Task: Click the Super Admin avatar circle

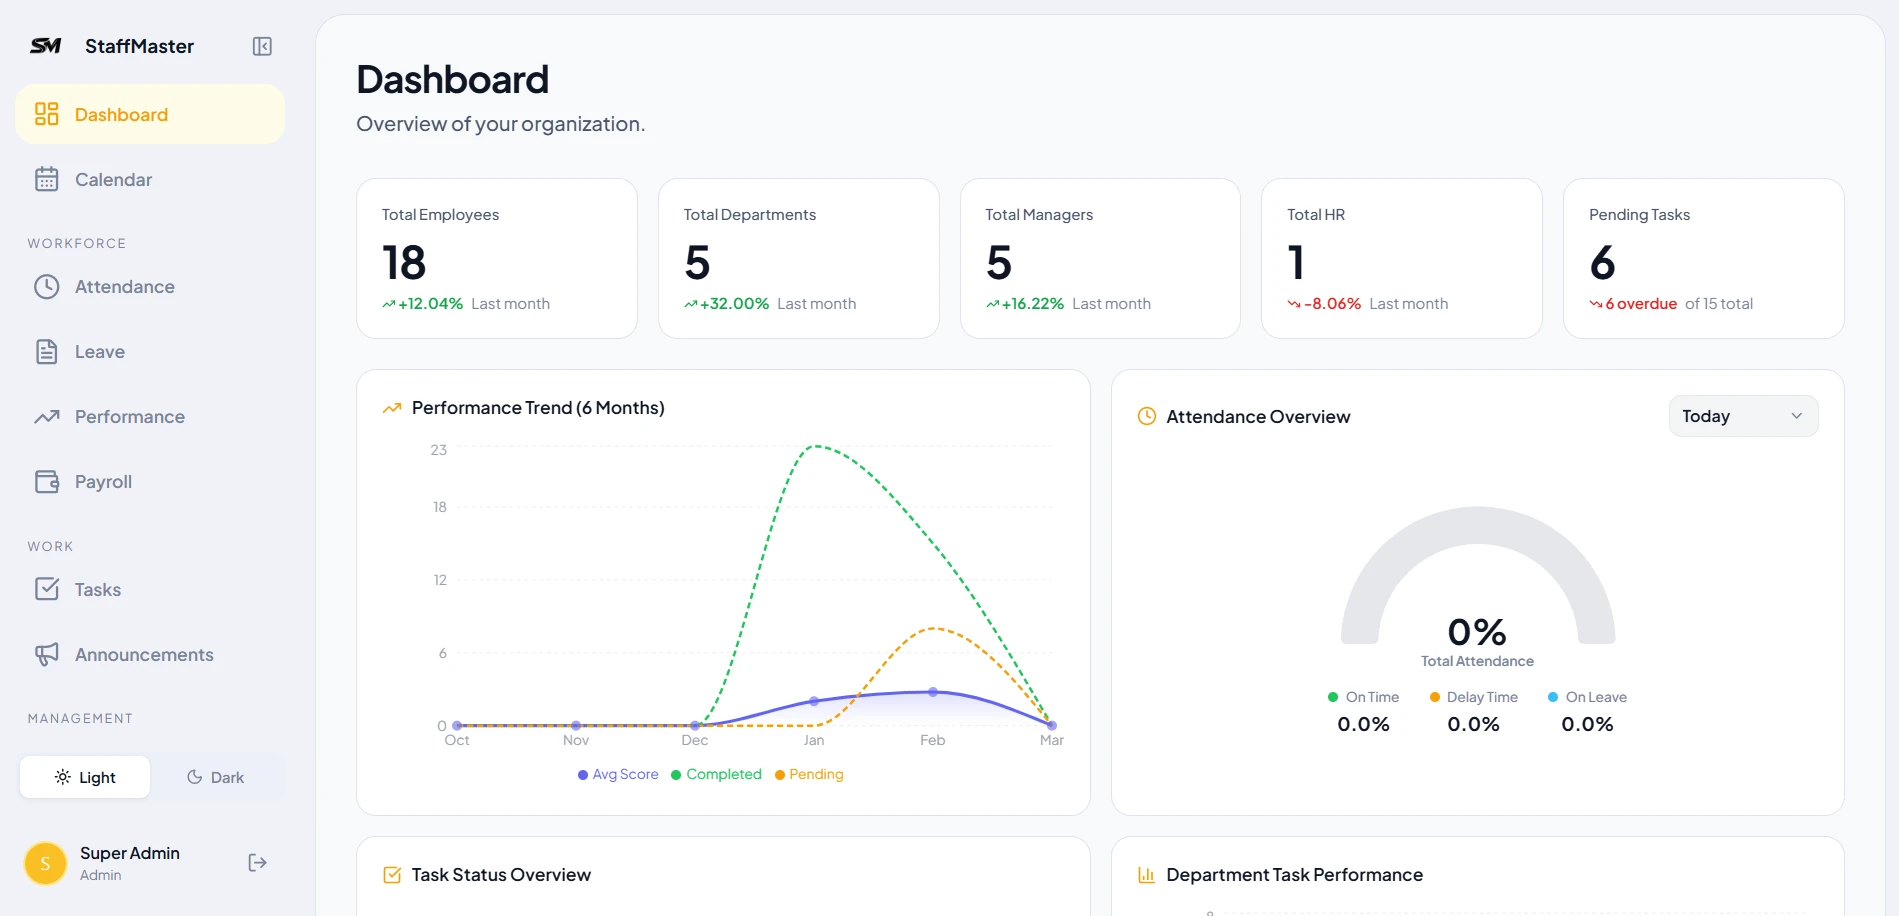Action: pos(45,863)
